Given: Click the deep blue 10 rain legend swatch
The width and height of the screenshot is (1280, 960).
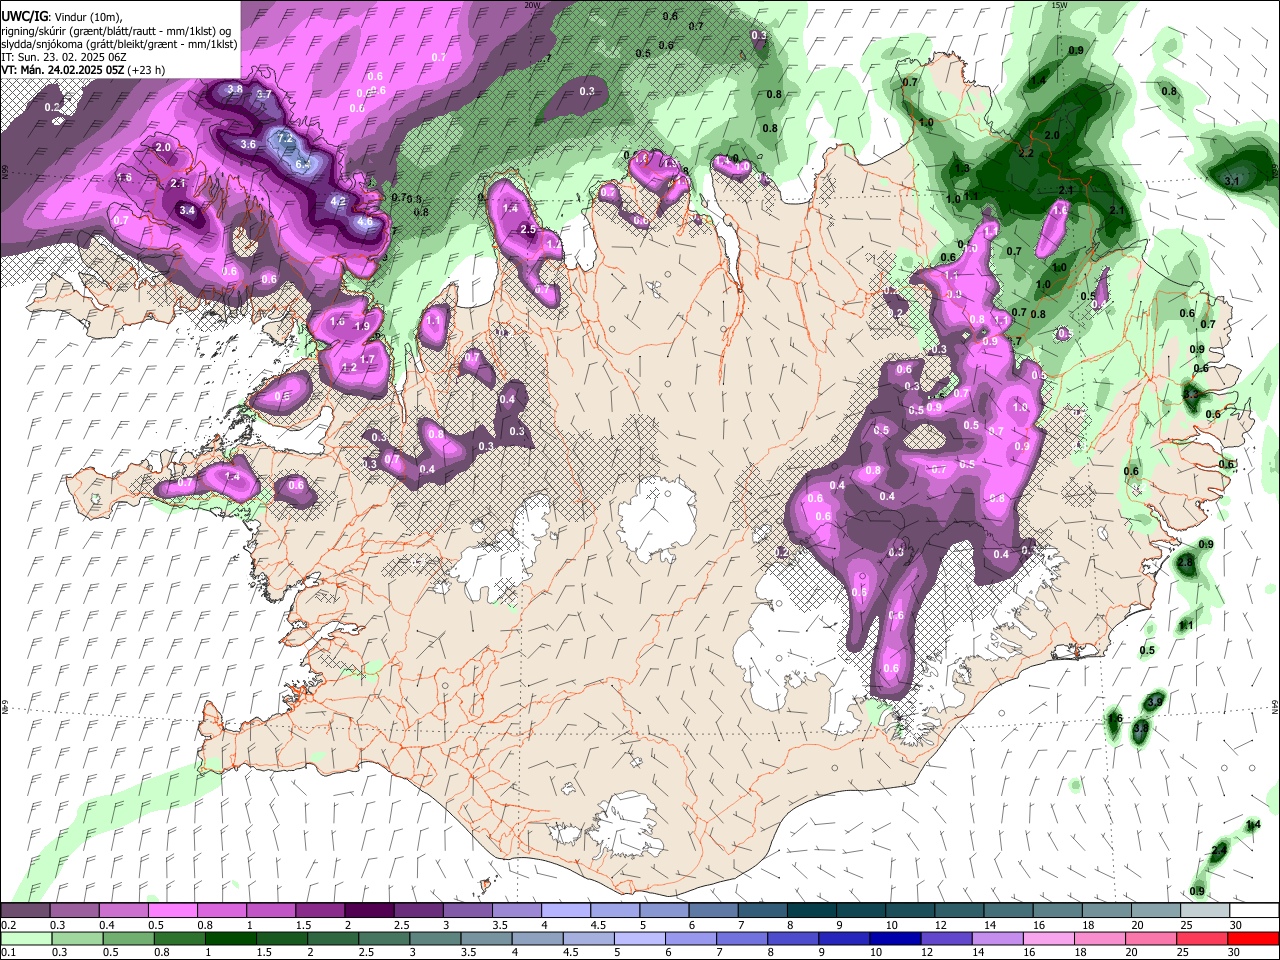Looking at the screenshot, I should pos(894,939).
